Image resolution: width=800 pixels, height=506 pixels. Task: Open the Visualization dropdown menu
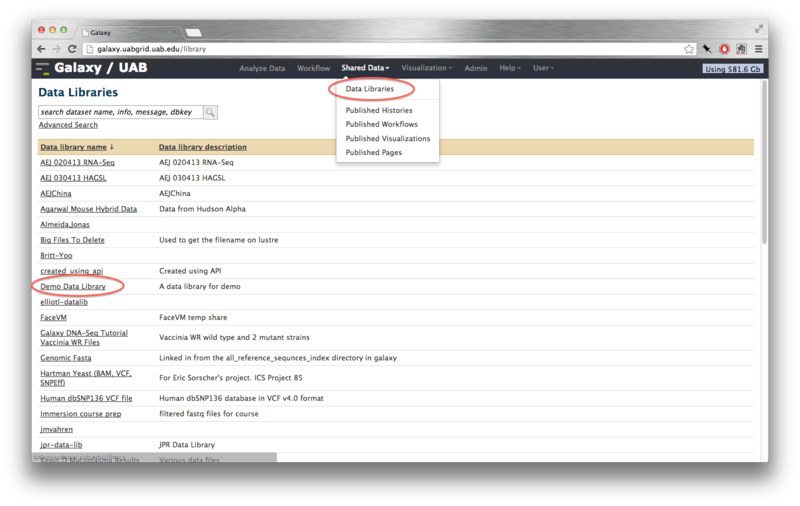(x=425, y=68)
